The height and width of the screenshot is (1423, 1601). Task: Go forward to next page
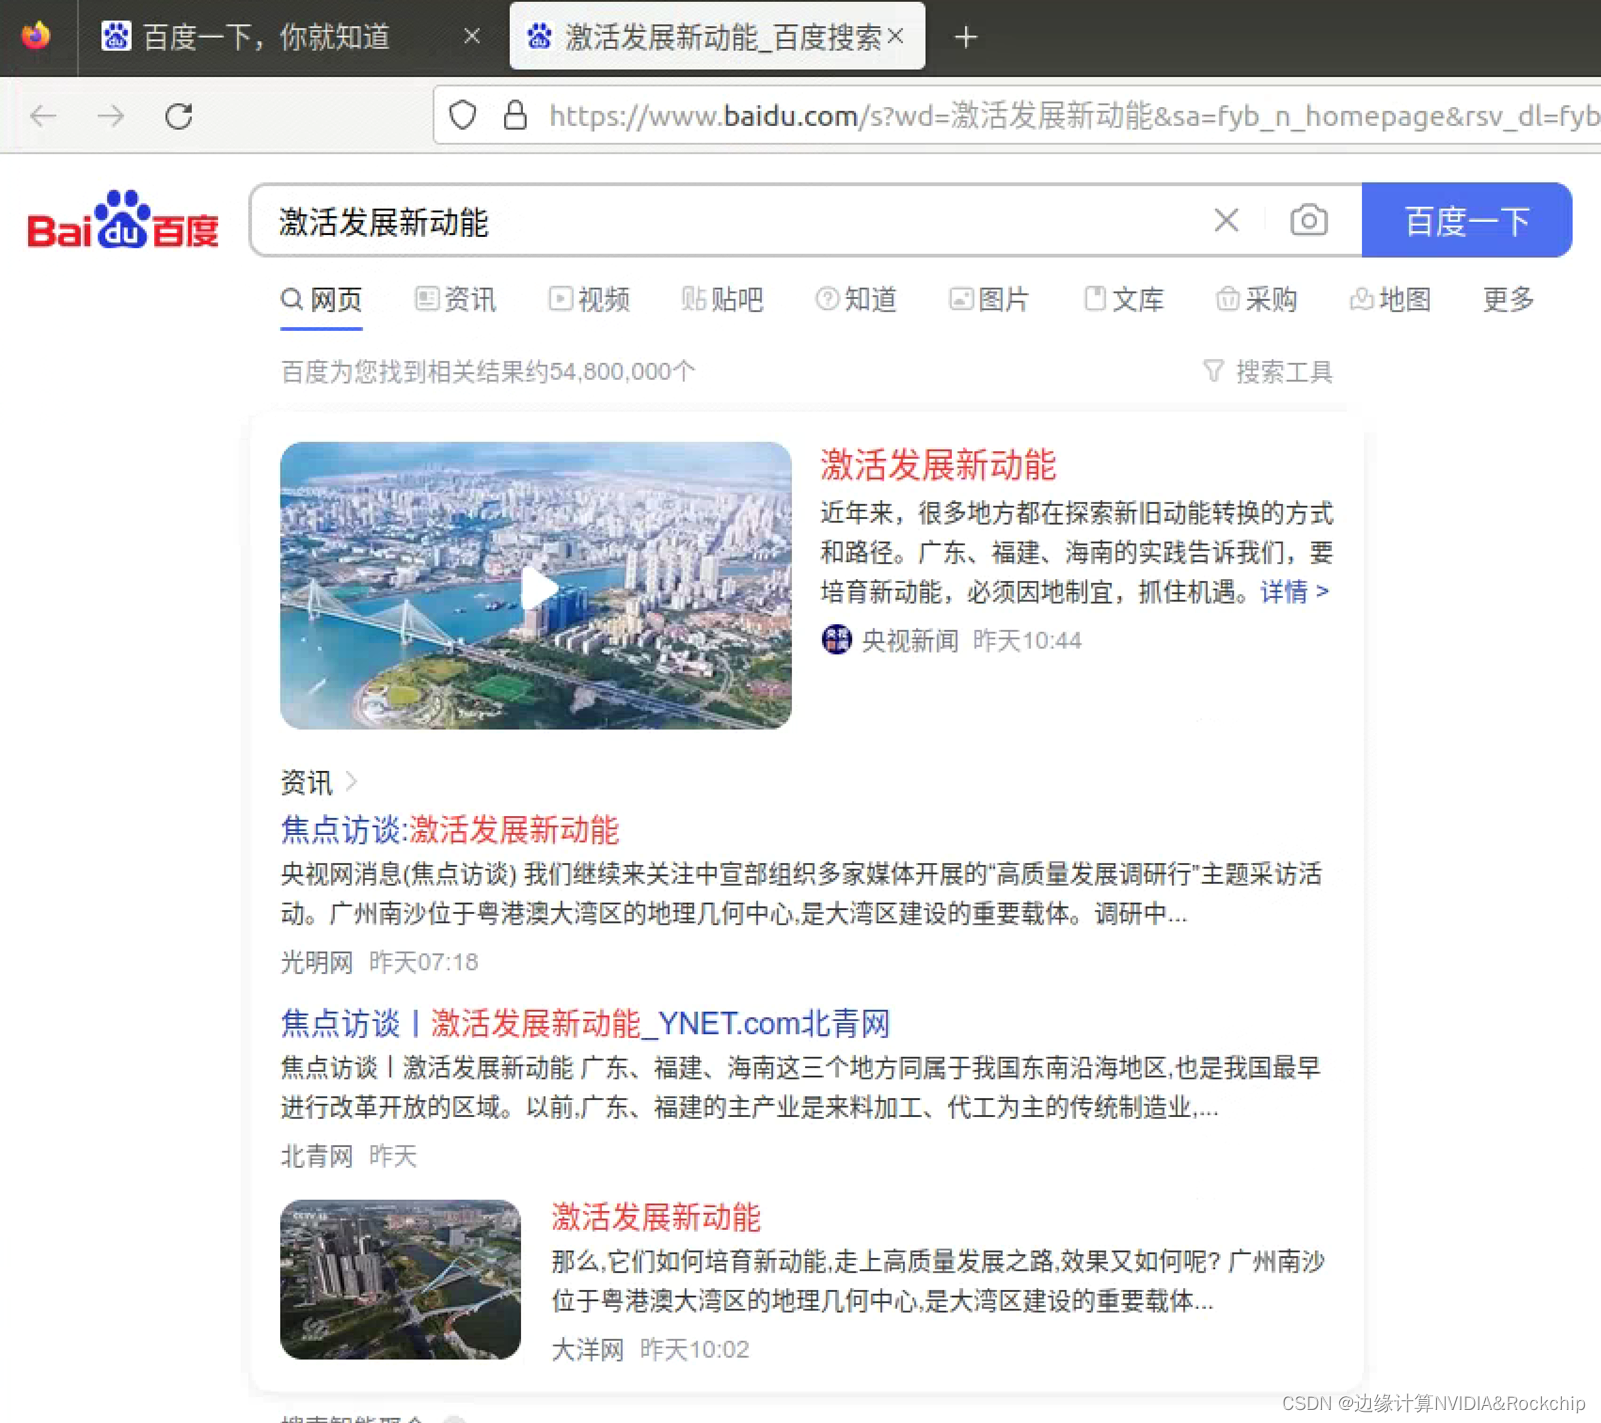point(110,116)
